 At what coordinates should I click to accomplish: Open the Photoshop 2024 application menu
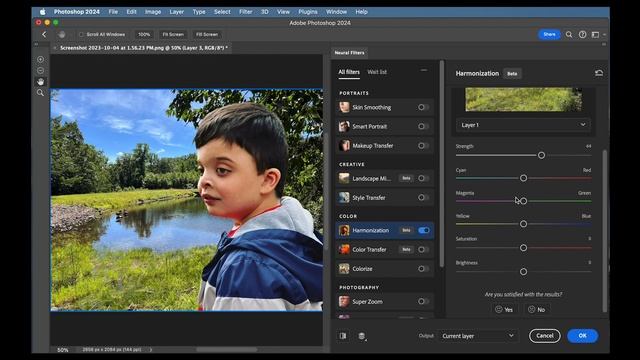pos(77,12)
